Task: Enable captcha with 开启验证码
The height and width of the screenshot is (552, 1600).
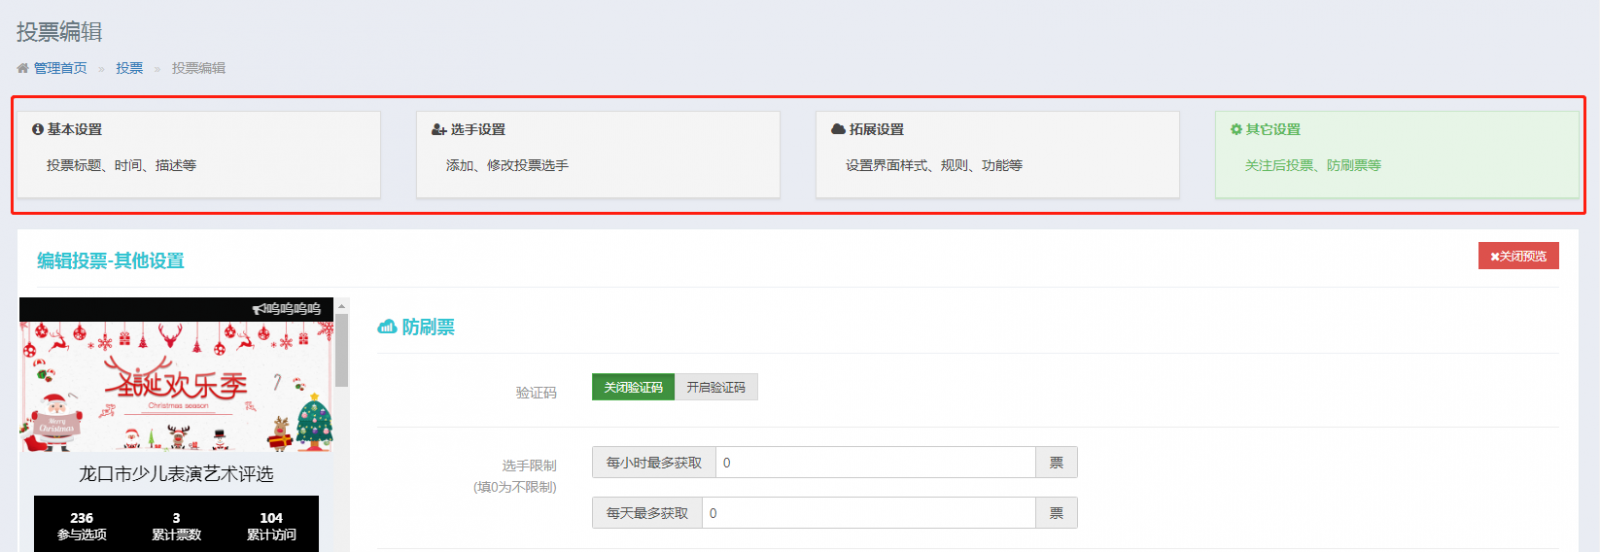Action: coord(716,387)
